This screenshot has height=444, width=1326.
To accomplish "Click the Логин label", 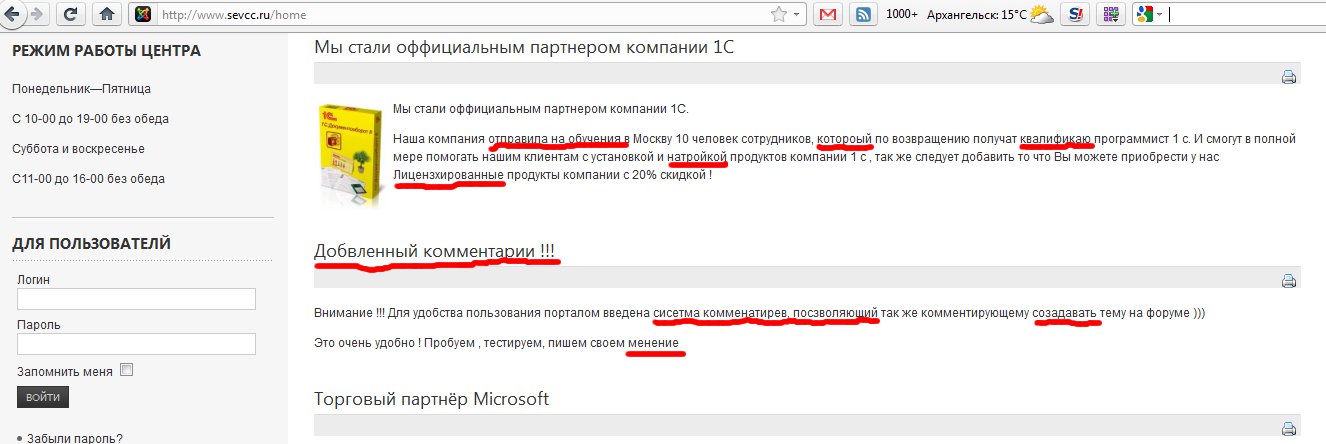I will coord(33,280).
